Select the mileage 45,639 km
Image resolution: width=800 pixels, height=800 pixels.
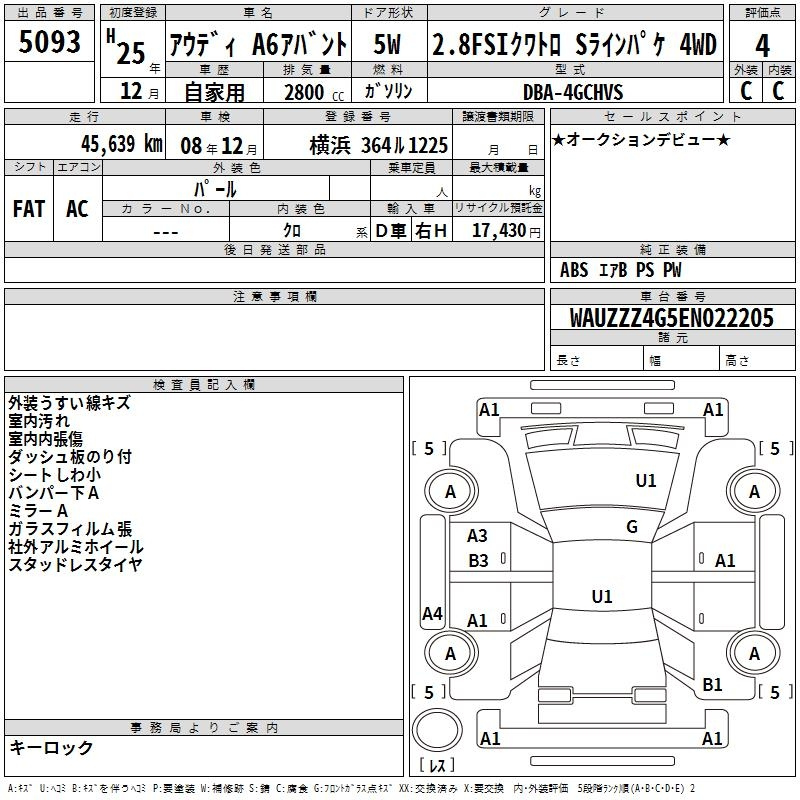click(121, 144)
